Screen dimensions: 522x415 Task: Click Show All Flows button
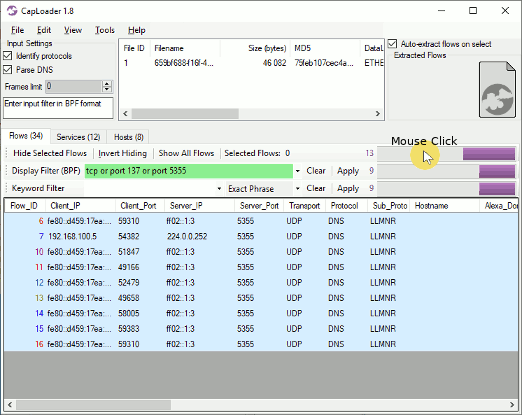coord(186,153)
